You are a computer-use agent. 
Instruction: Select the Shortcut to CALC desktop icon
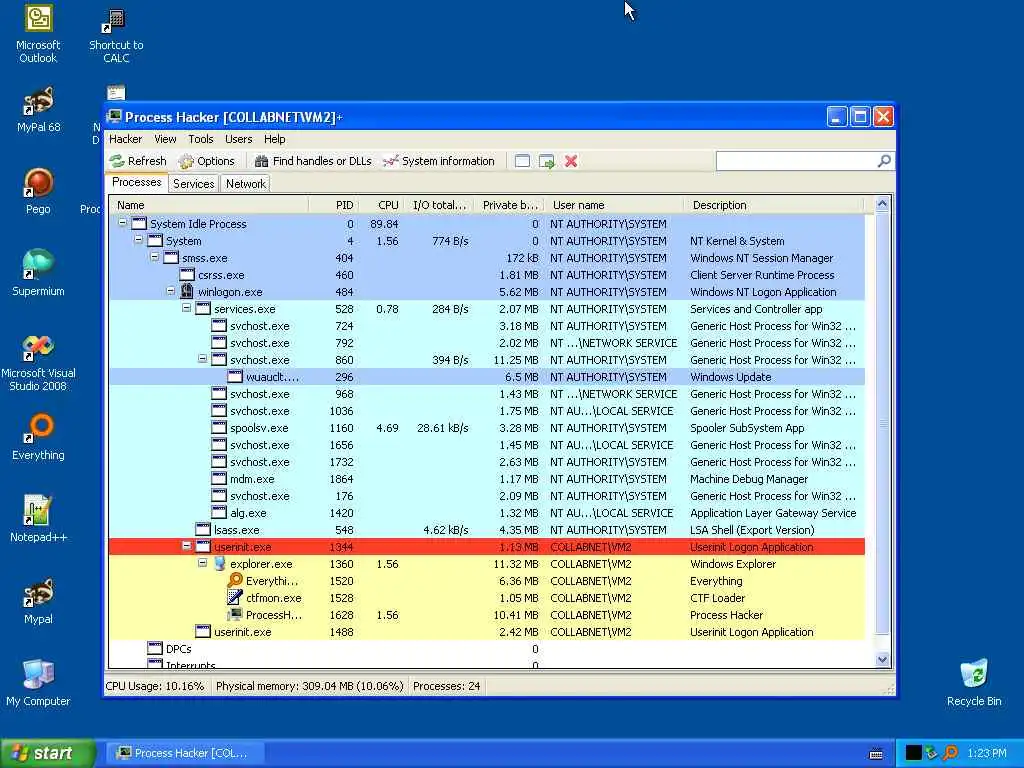point(116,35)
